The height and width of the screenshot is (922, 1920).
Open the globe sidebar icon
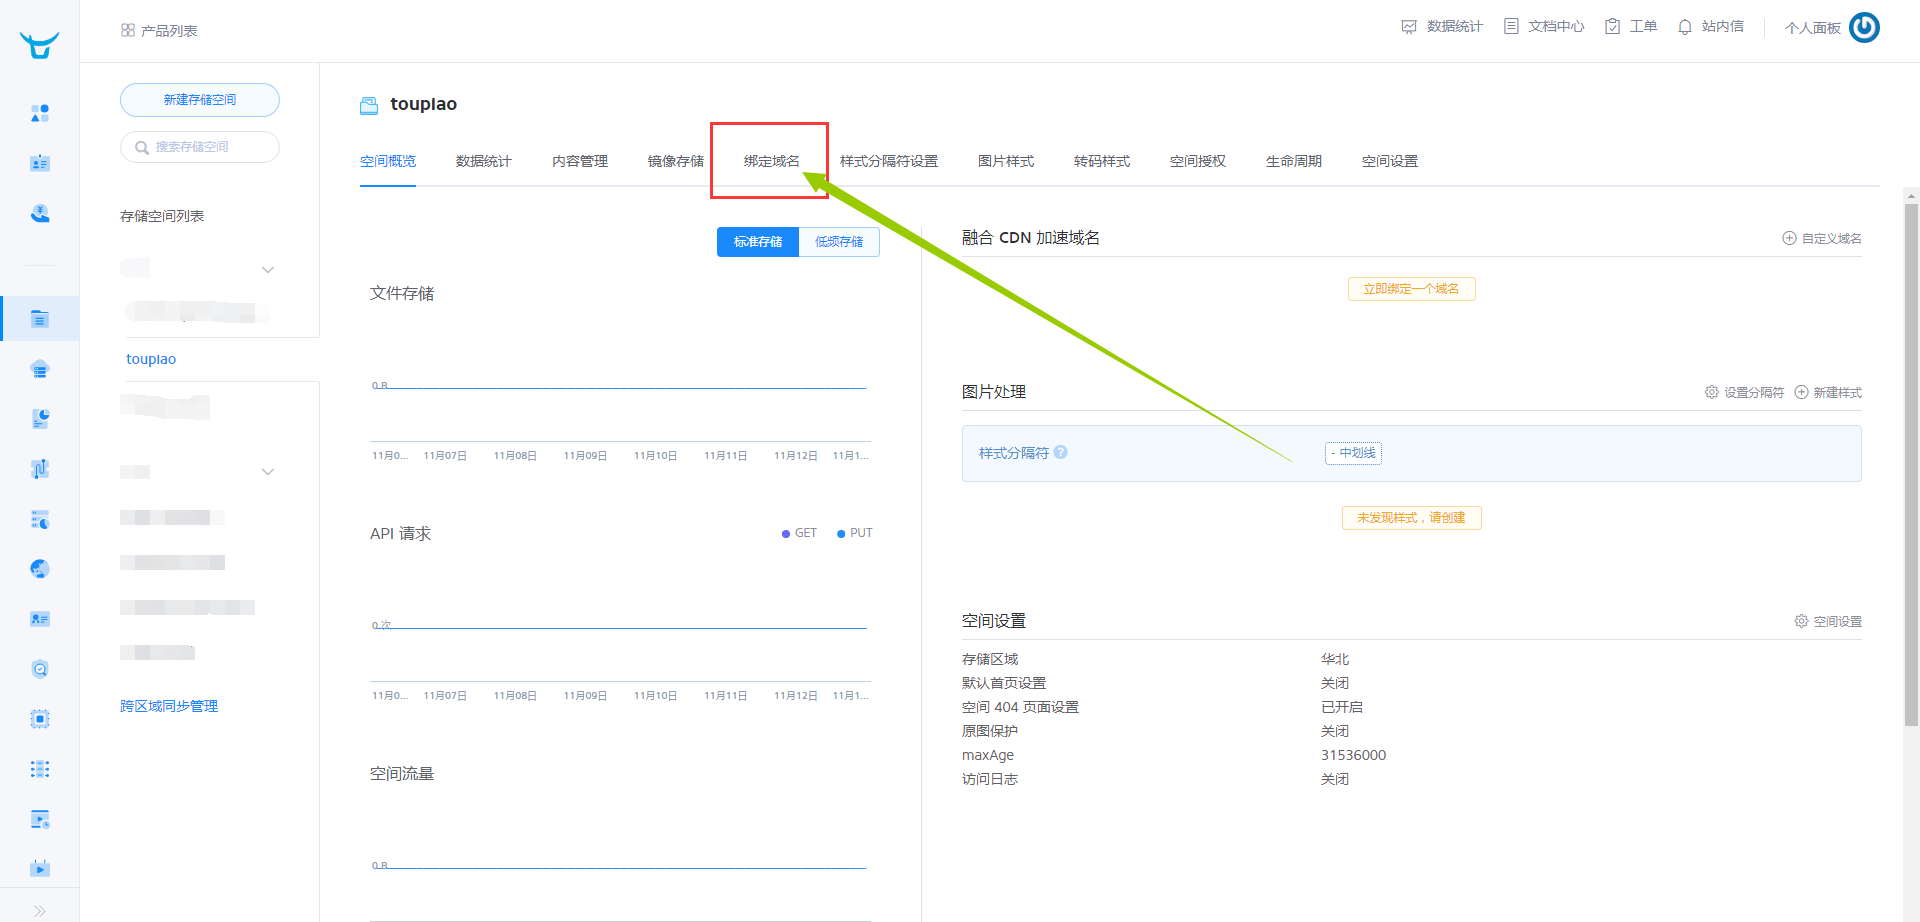40,569
